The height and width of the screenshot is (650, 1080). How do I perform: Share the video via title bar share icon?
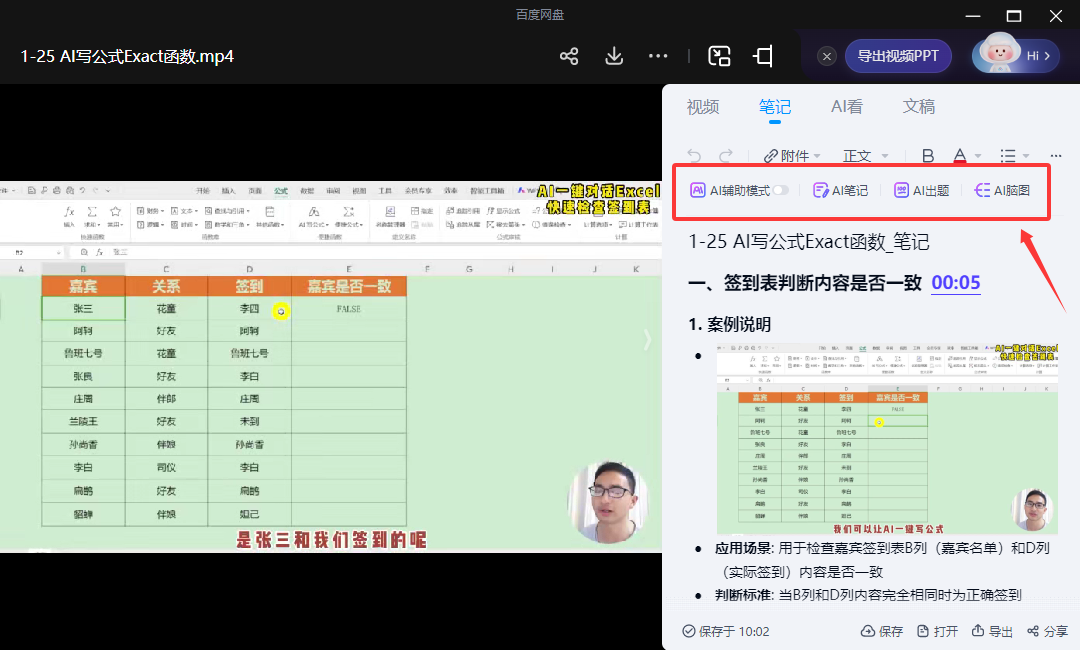tap(568, 57)
